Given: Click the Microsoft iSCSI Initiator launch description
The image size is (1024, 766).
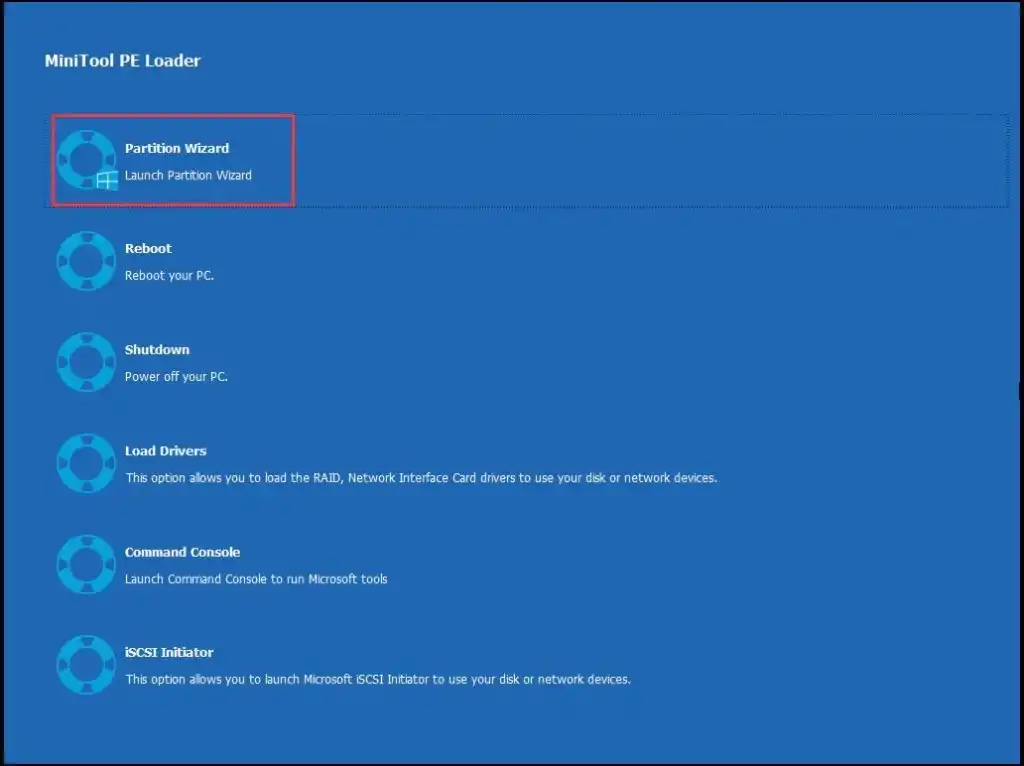Looking at the screenshot, I should pos(378,680).
